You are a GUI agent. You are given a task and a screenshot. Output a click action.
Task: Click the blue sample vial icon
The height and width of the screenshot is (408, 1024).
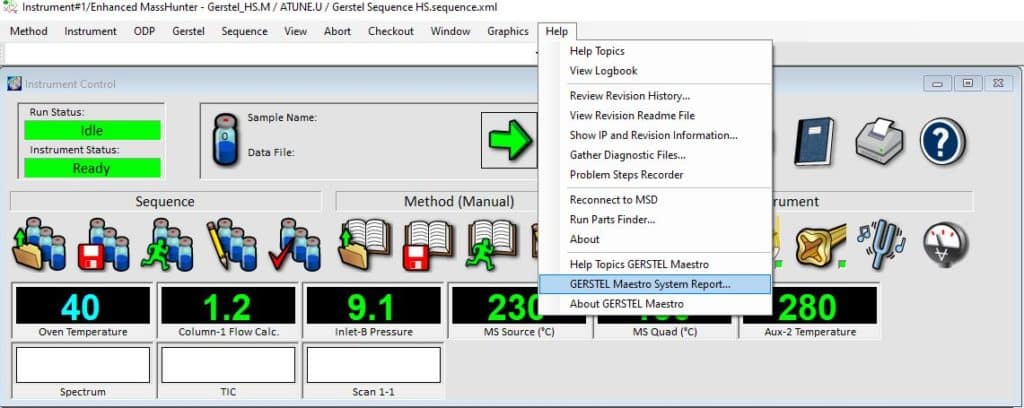225,140
